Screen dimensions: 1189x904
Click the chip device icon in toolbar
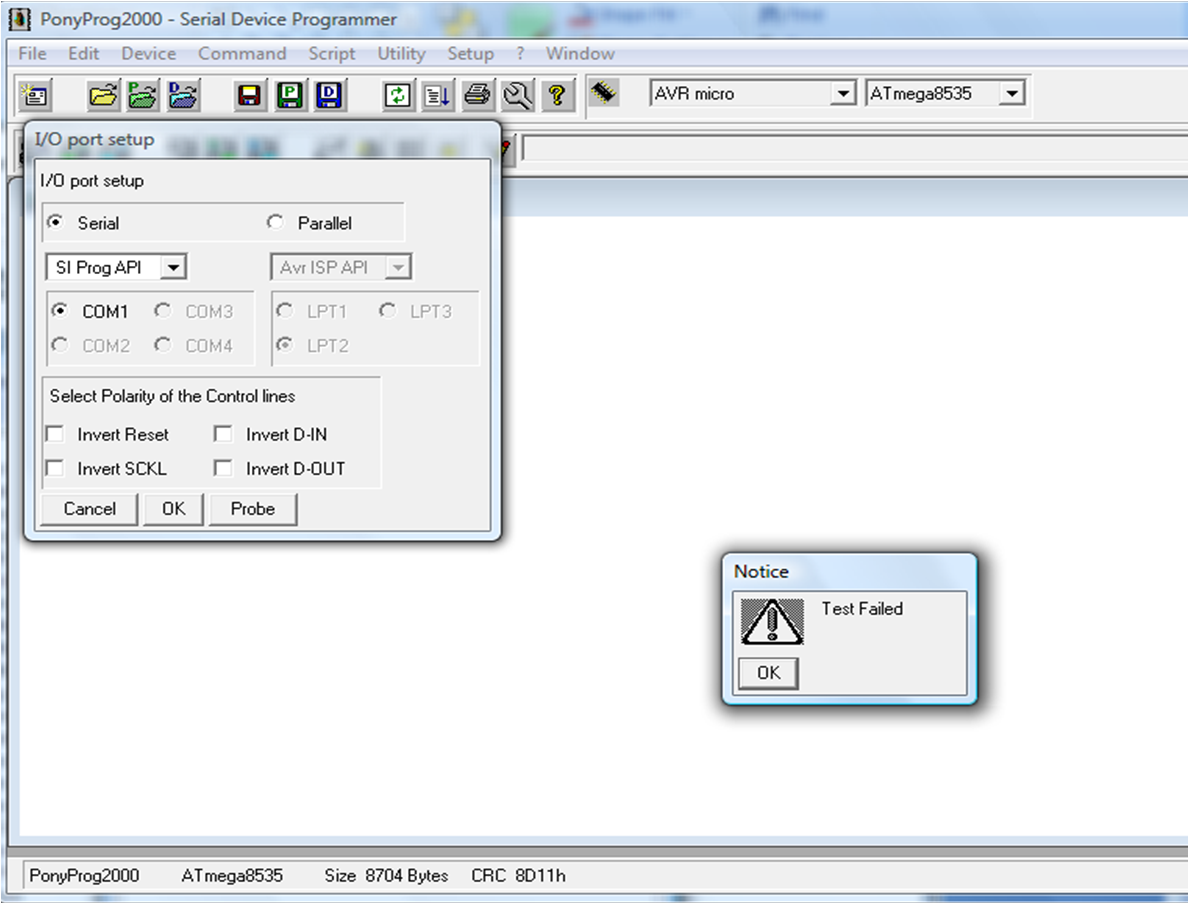[x=604, y=93]
